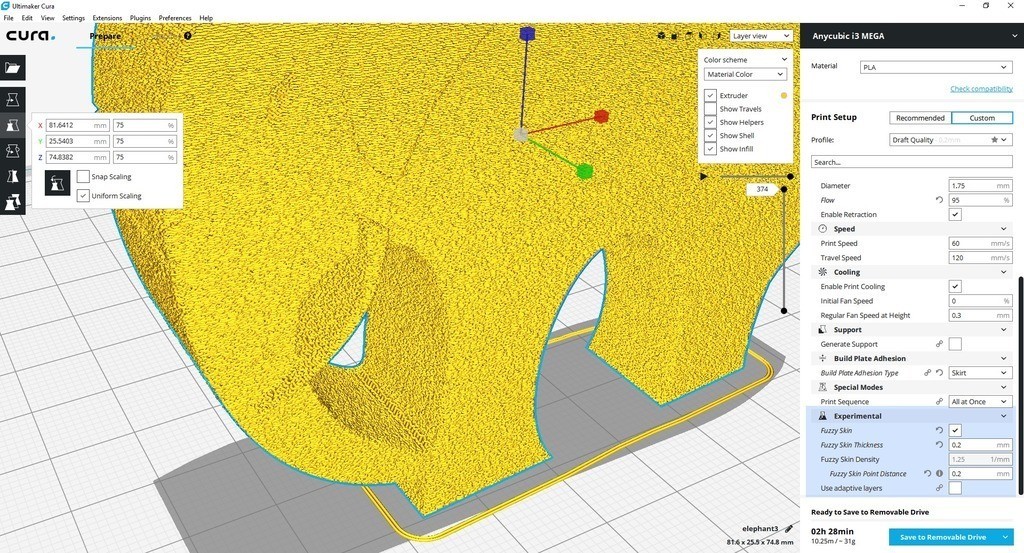Reset the Fuzzy Skin setting
The image size is (1024, 553).
[939, 430]
